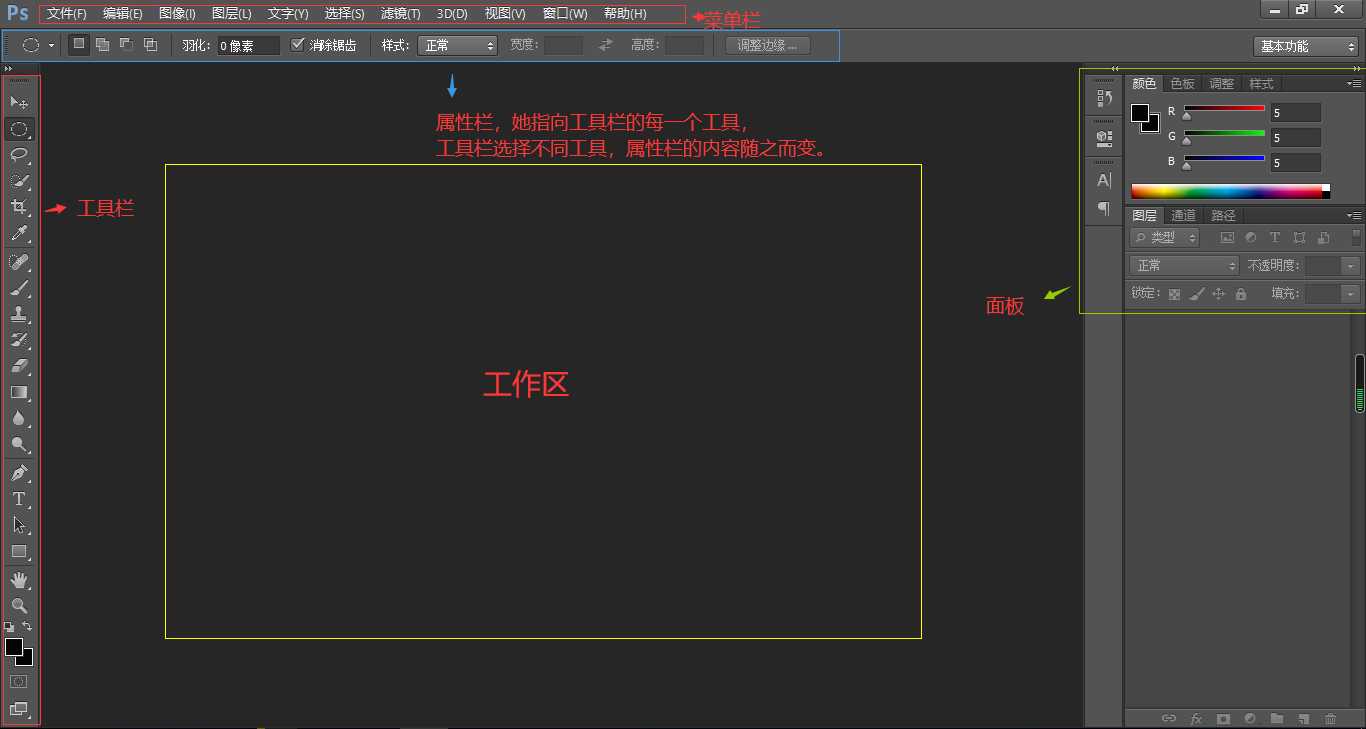Select the Brush tool

tap(19, 288)
